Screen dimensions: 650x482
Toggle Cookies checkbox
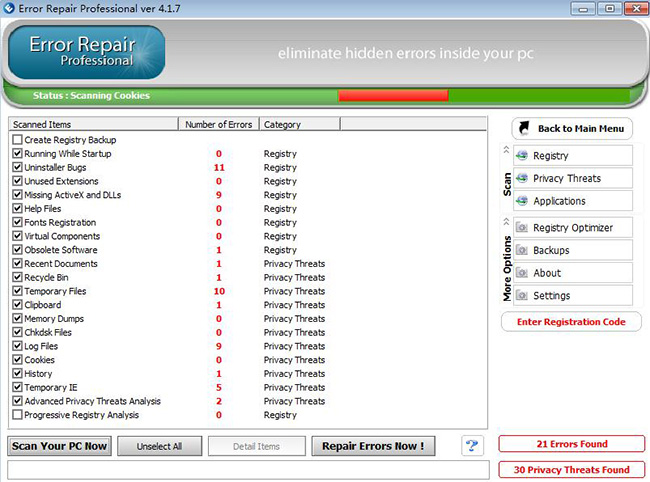click(x=17, y=360)
